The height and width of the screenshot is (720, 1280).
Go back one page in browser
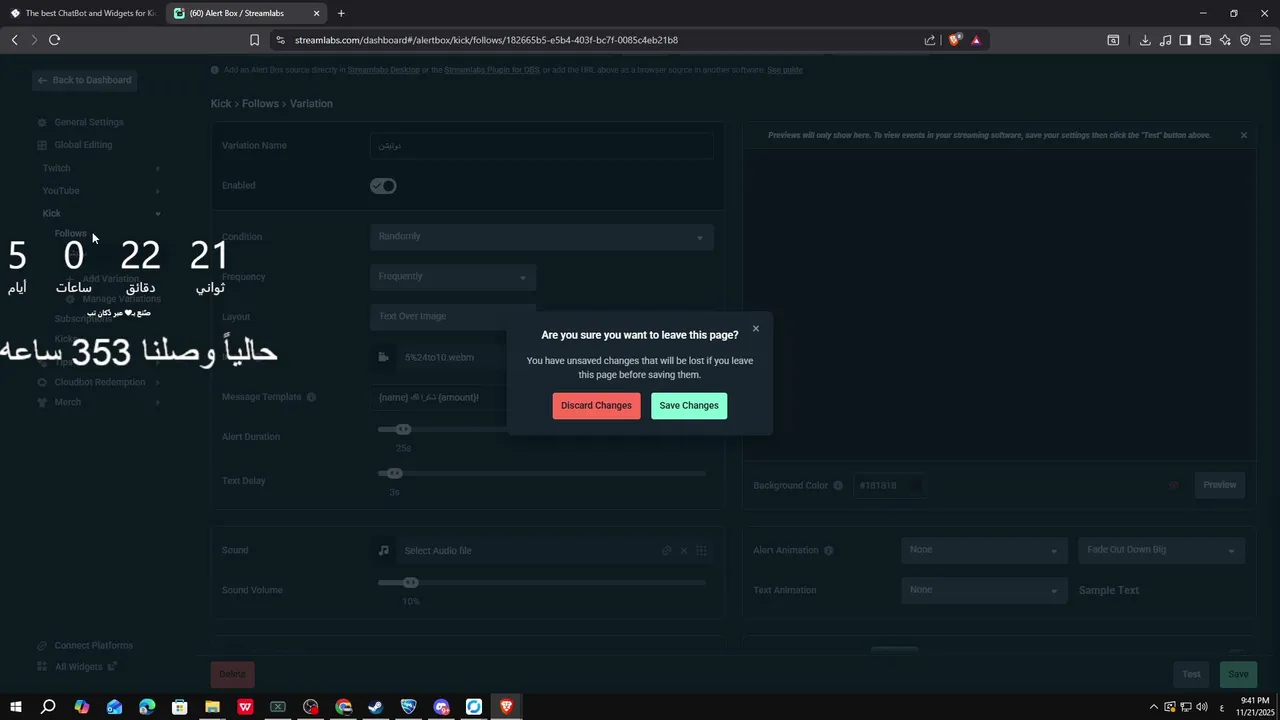(x=14, y=40)
